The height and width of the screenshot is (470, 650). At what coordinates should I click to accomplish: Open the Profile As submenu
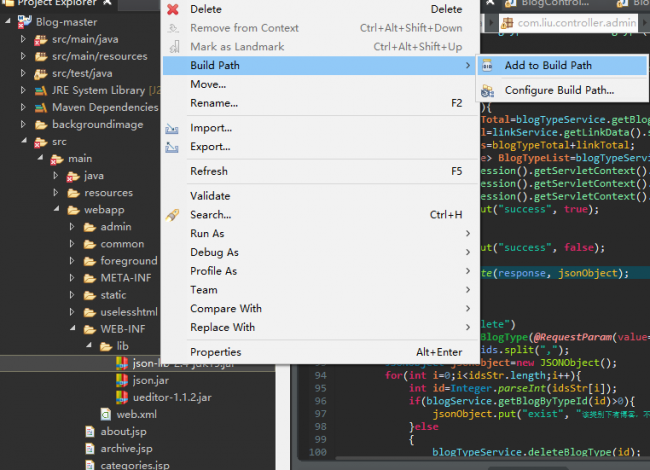coord(319,271)
